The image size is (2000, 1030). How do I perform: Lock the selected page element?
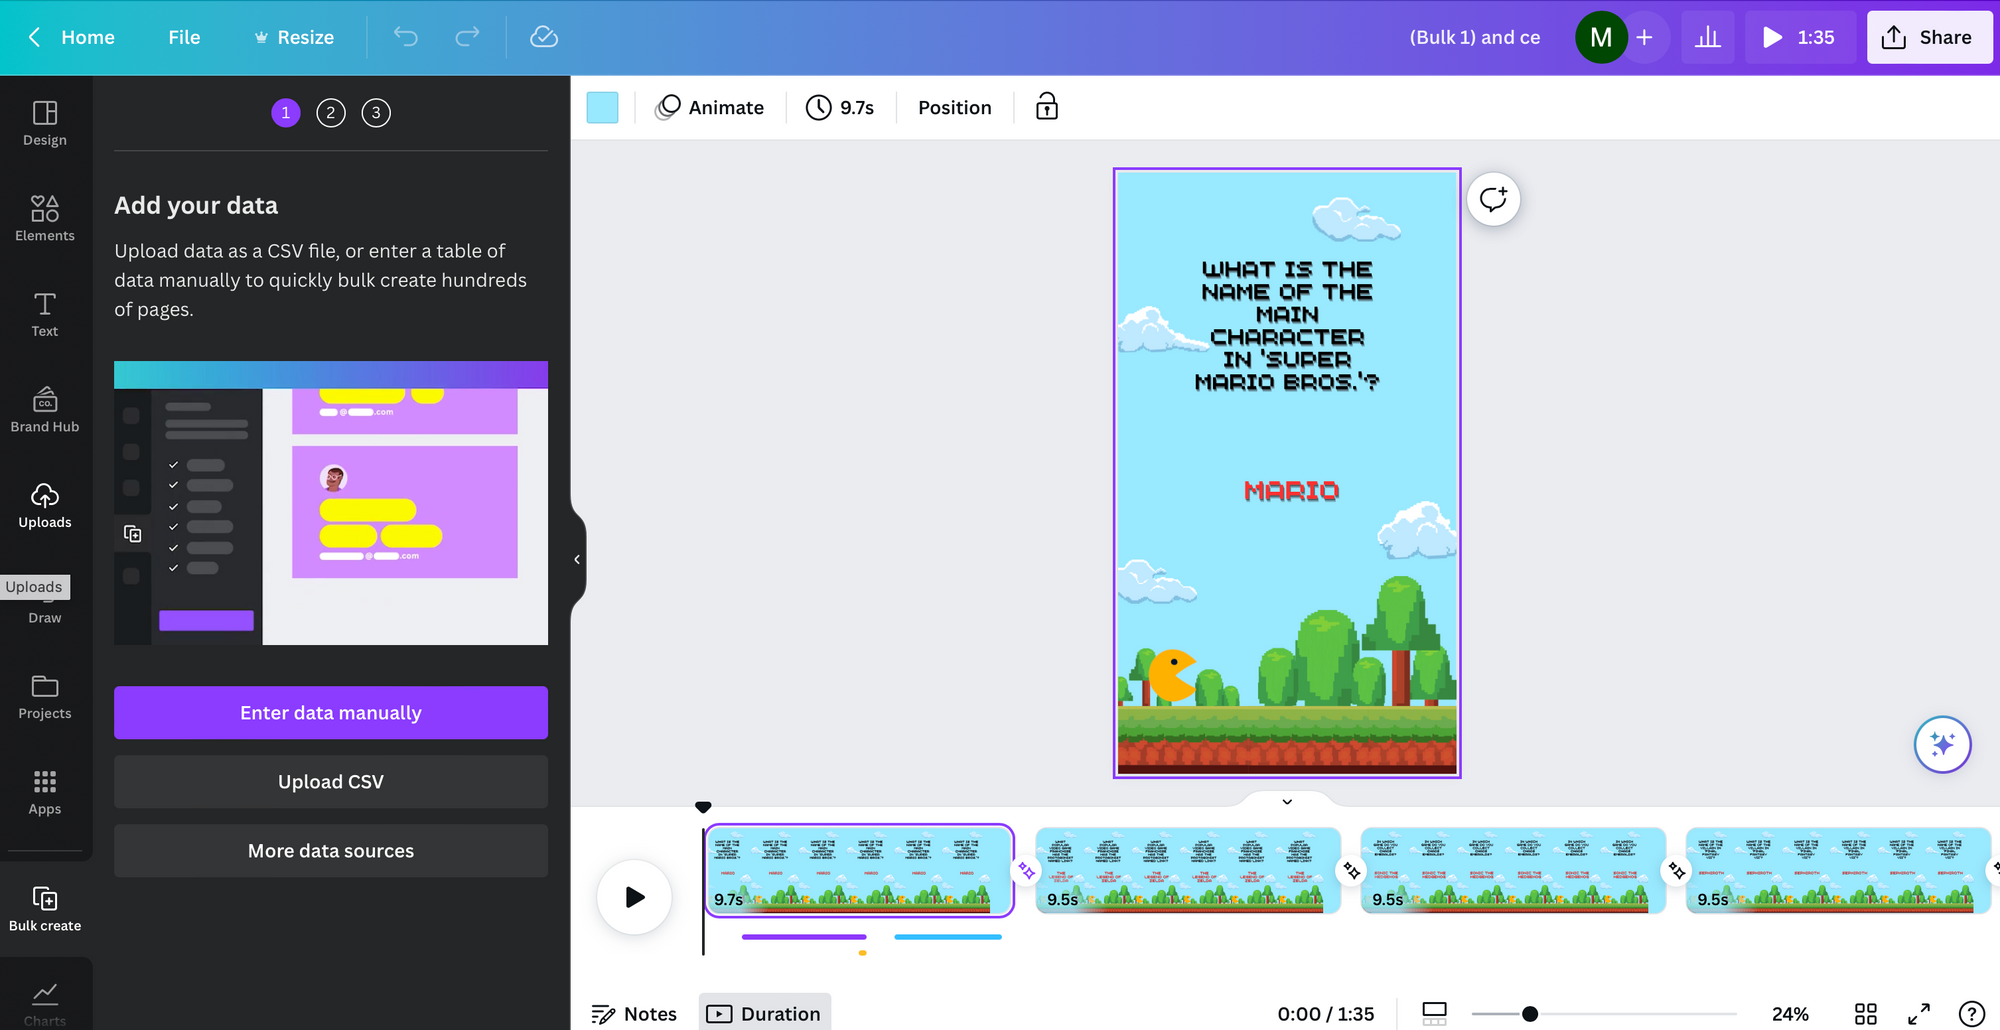(1046, 107)
